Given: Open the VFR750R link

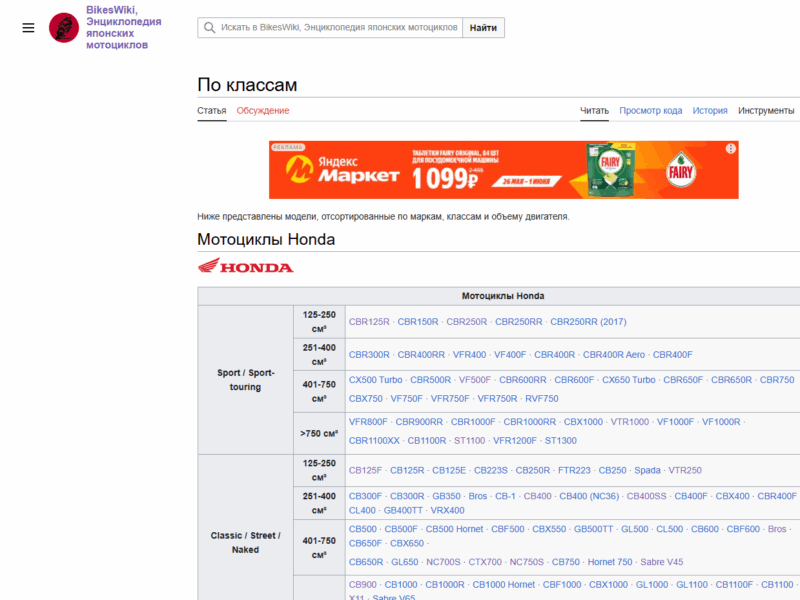Looking at the screenshot, I should pos(497,399).
